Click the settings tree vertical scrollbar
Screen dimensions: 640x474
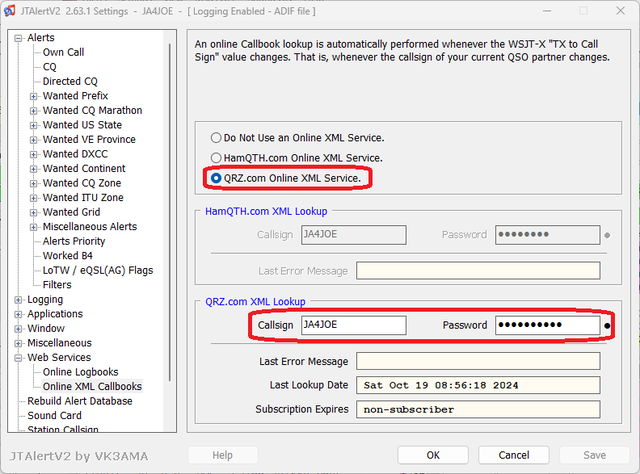(169, 212)
